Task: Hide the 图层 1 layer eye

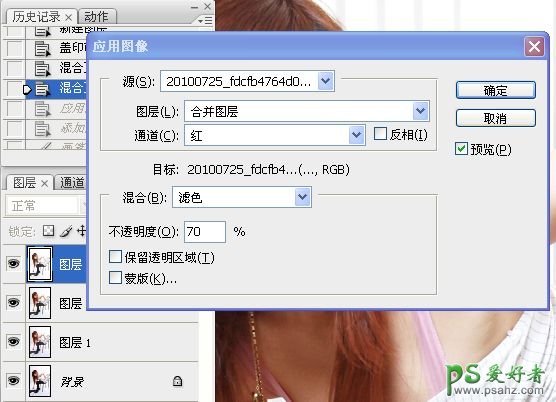Action: (x=13, y=341)
